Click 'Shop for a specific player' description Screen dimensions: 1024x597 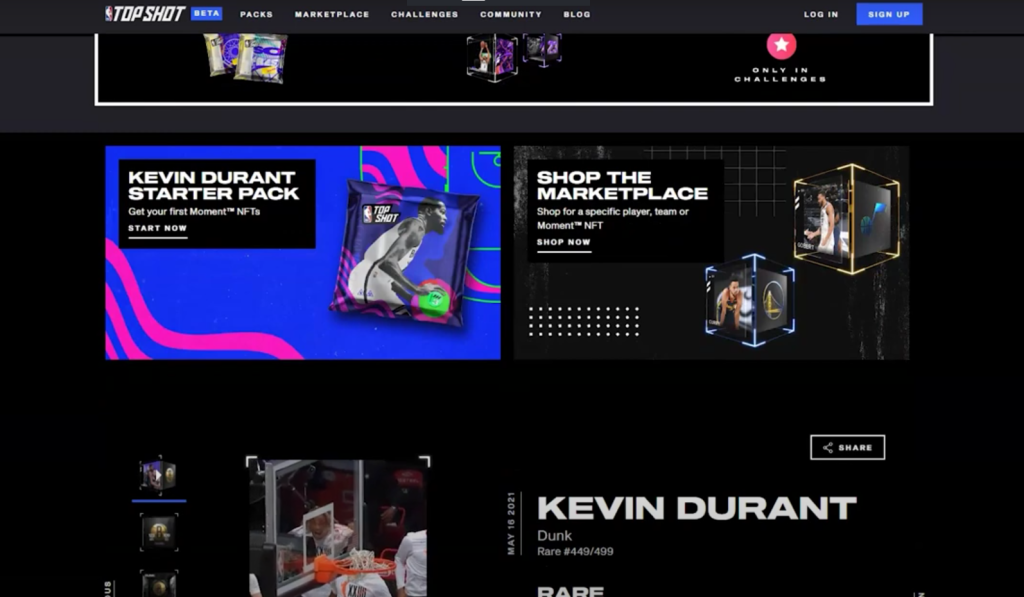613,218
